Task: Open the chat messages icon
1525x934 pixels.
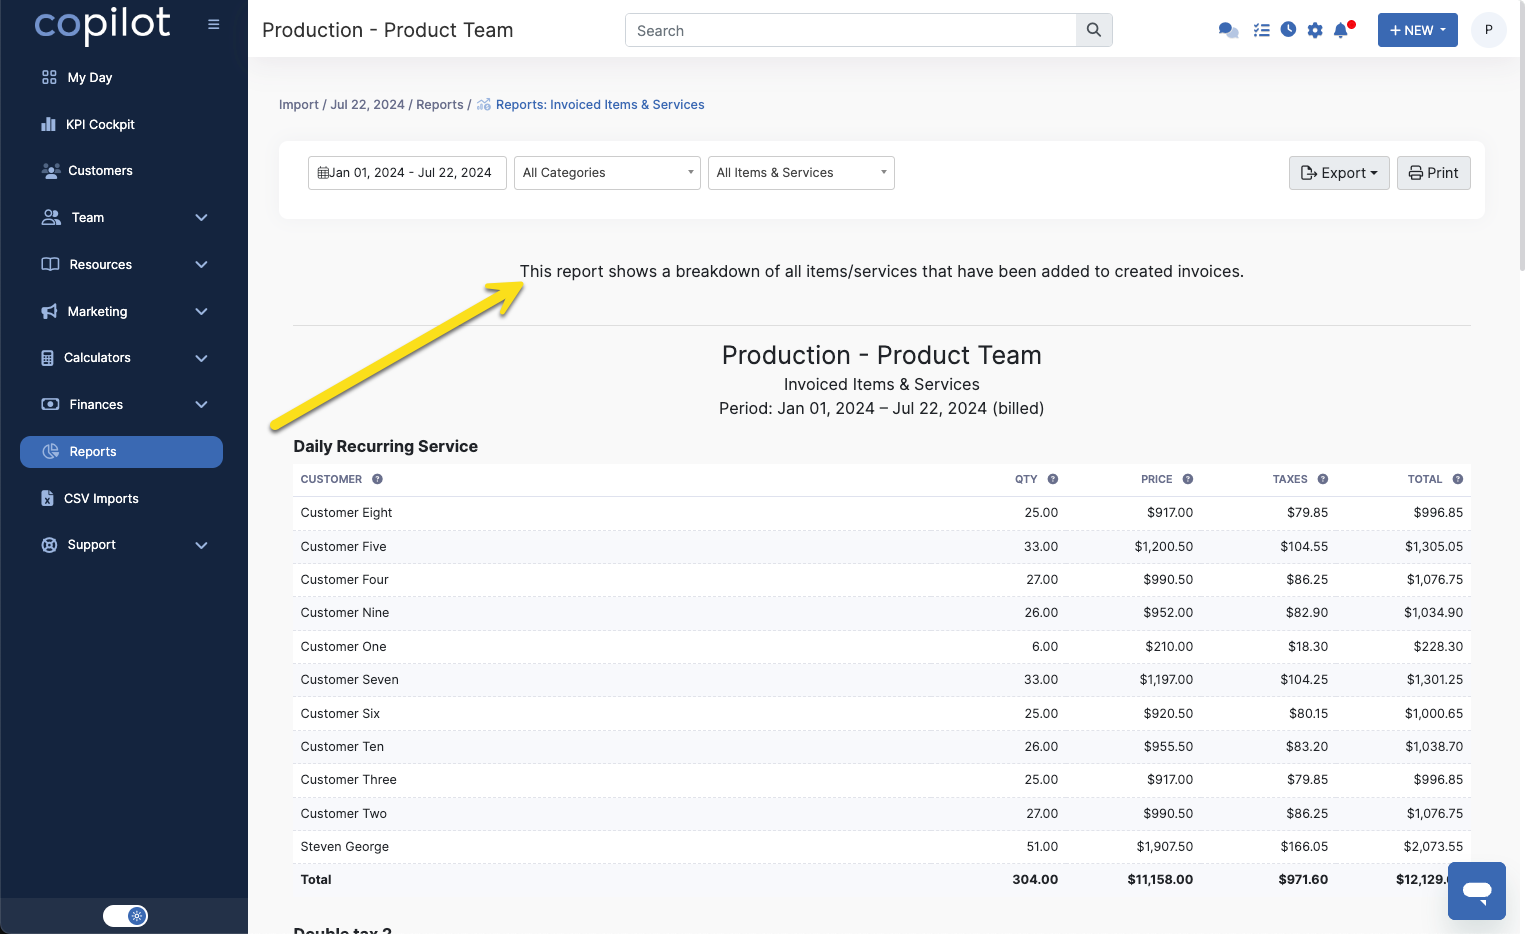Action: (1228, 30)
